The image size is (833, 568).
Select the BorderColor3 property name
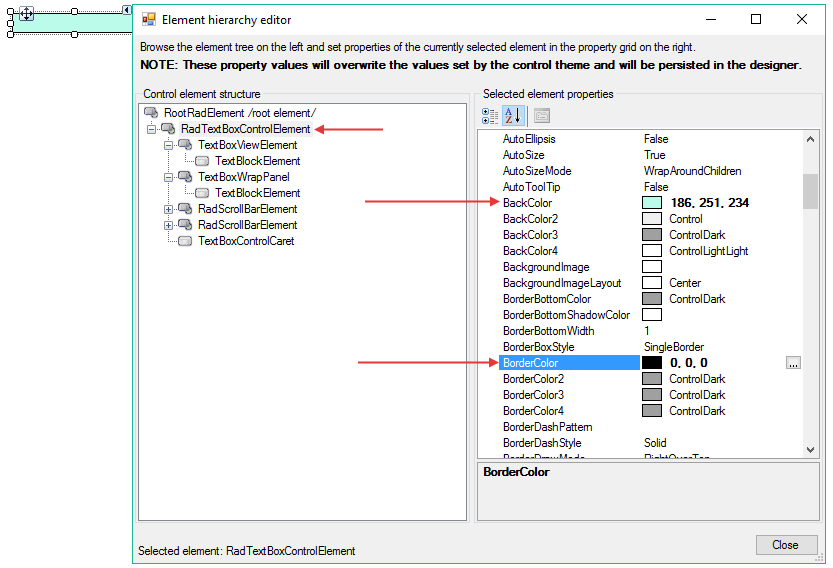533,395
